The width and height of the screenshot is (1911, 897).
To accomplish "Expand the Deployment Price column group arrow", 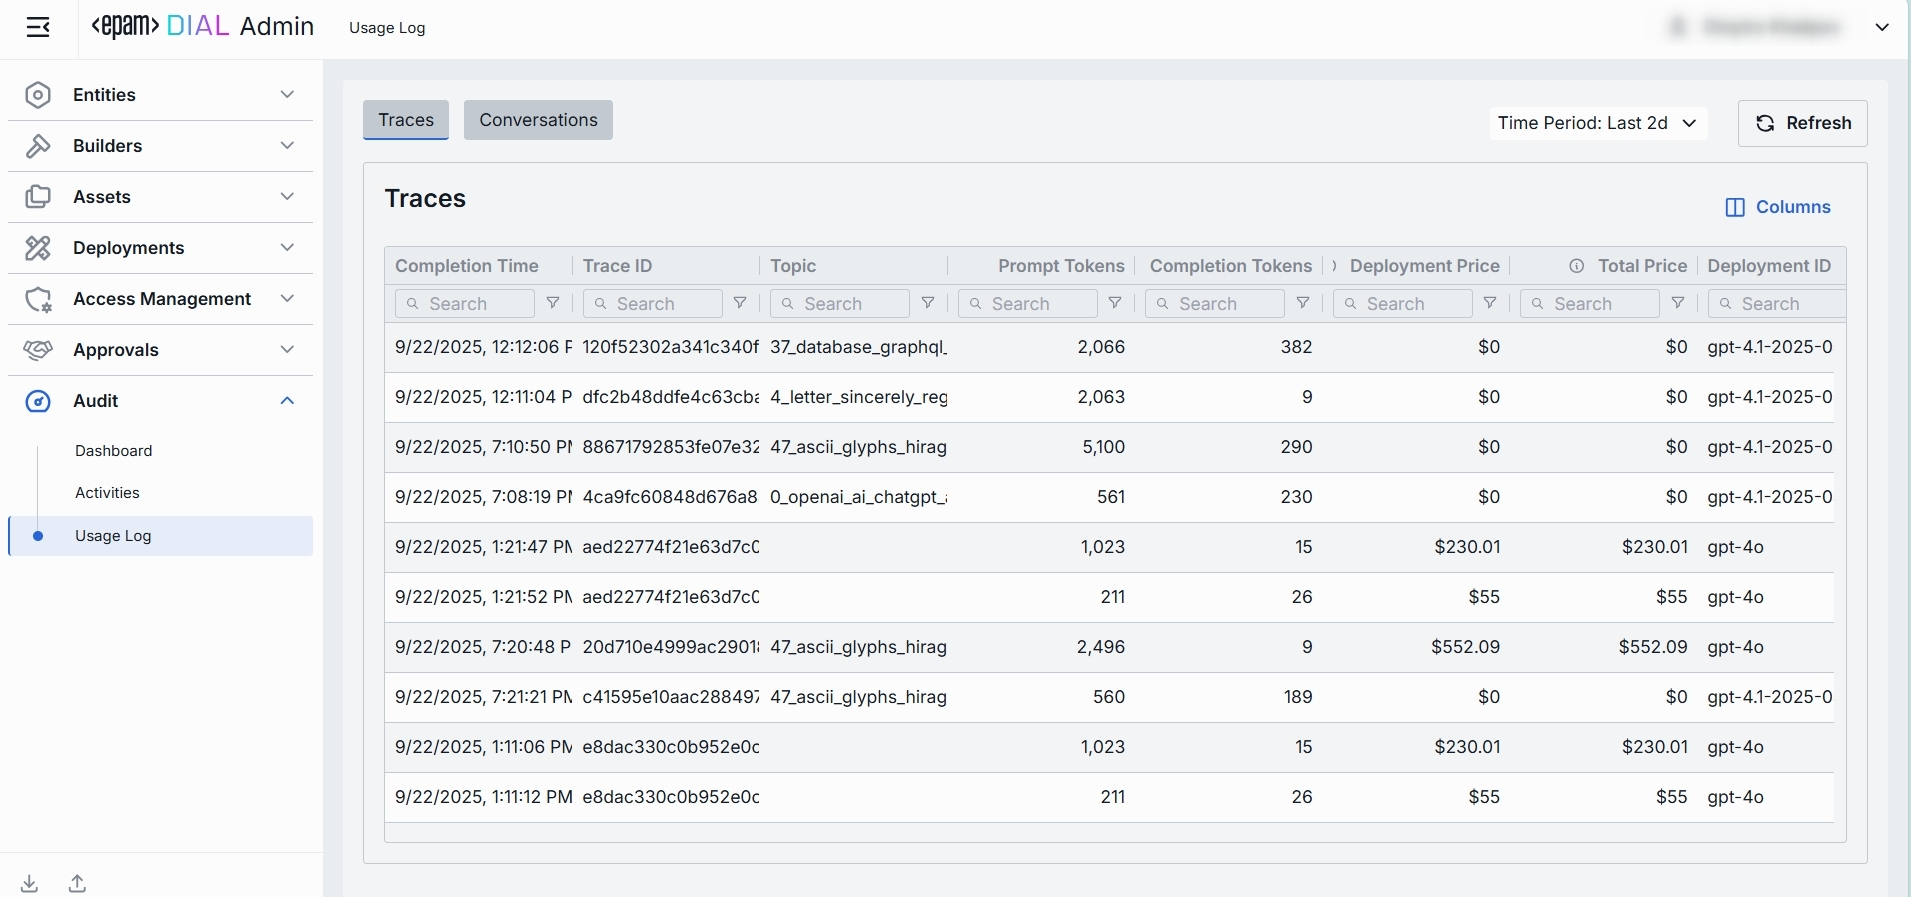I will click(x=1334, y=266).
